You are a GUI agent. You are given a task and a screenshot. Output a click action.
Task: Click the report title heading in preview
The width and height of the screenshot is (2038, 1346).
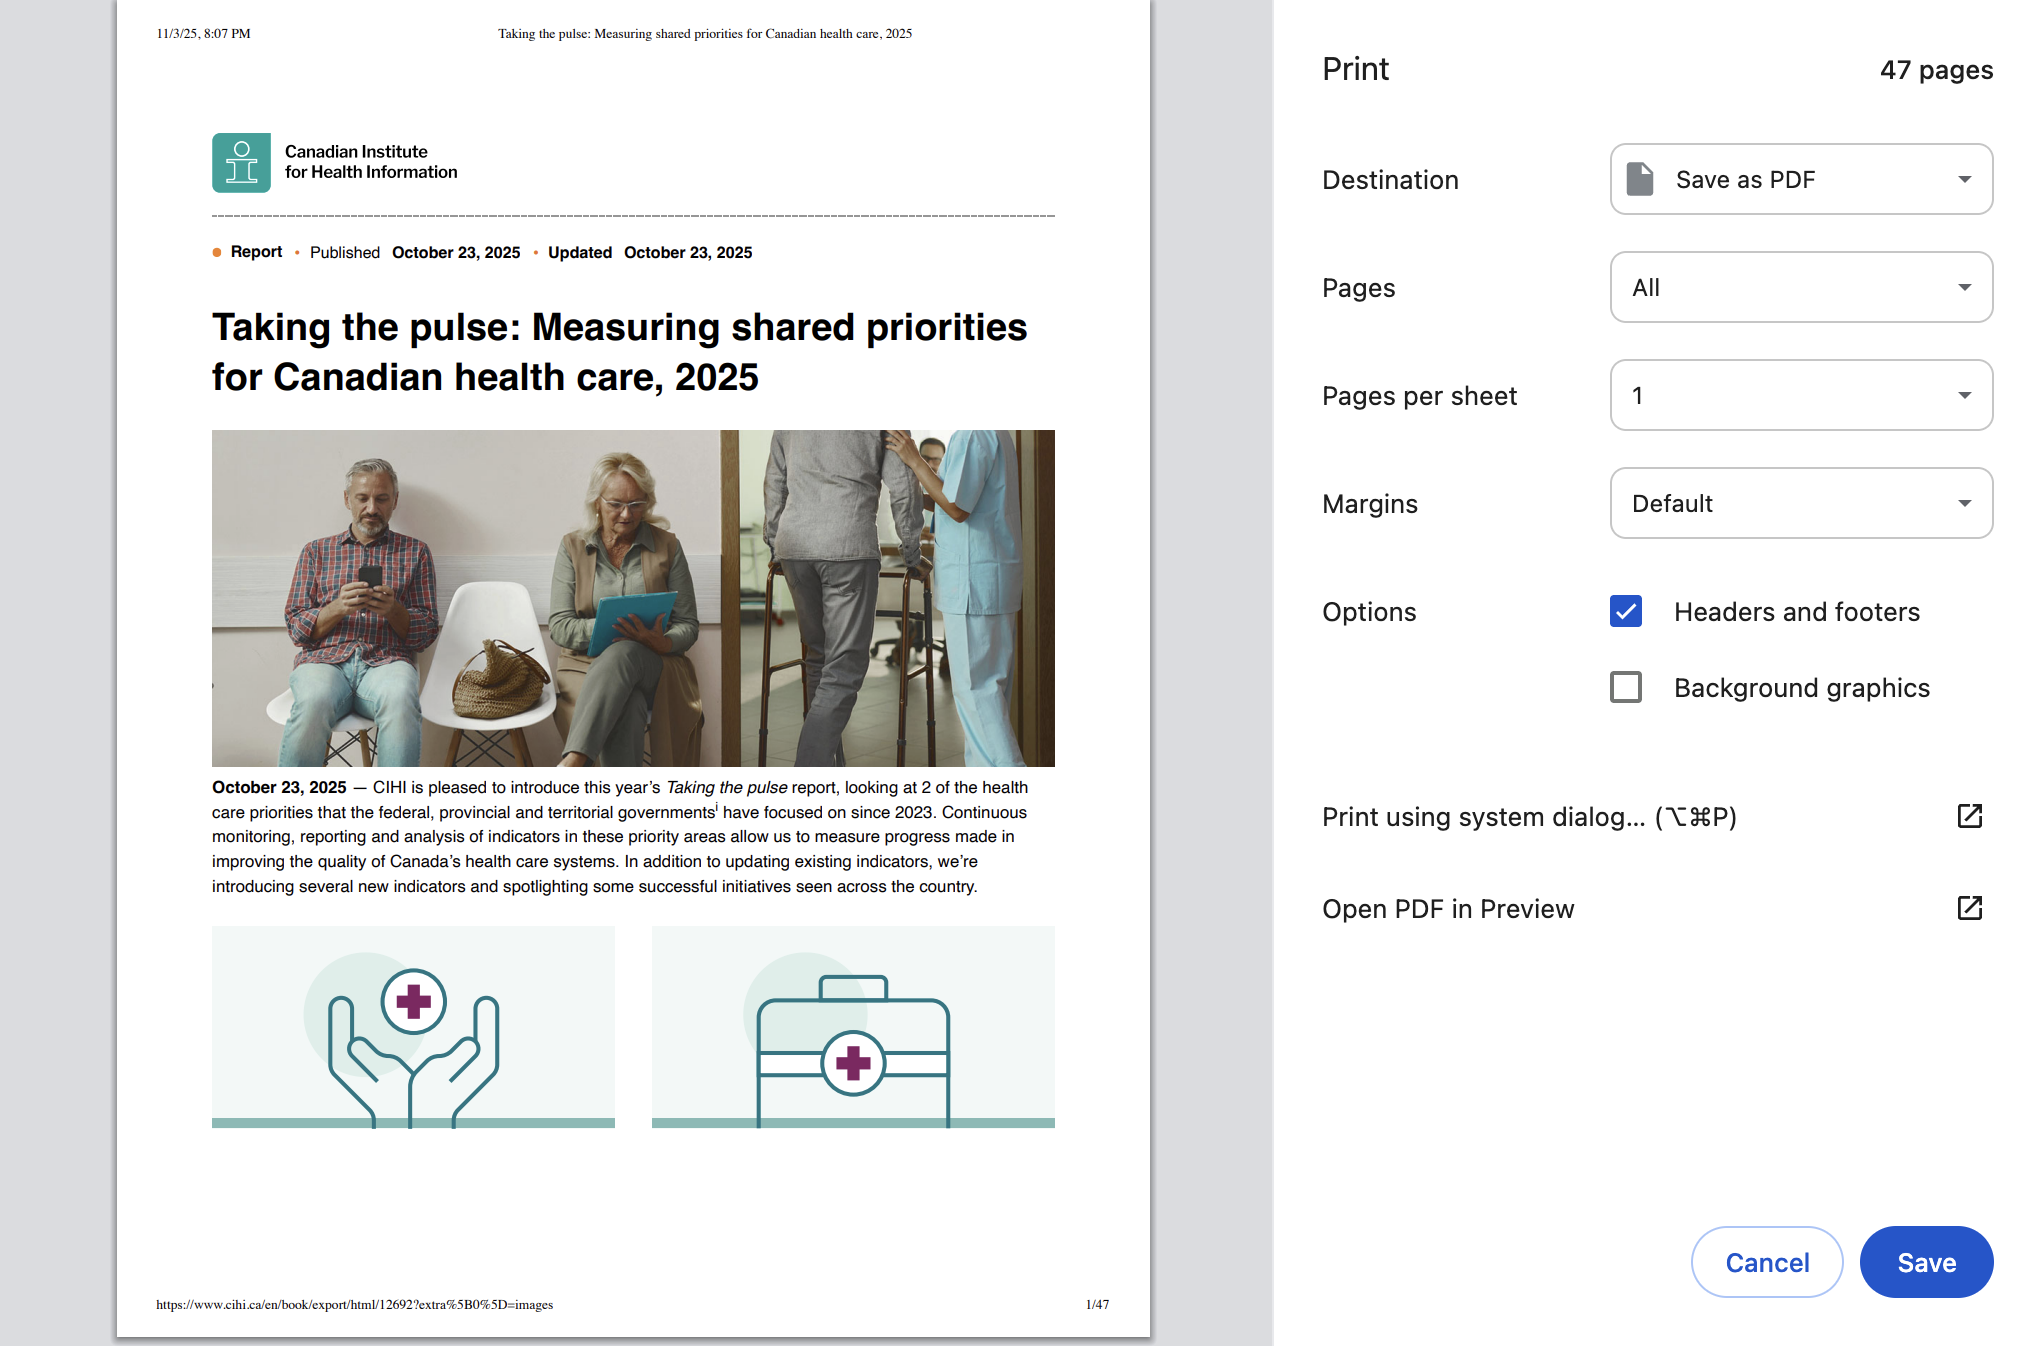[x=619, y=352]
